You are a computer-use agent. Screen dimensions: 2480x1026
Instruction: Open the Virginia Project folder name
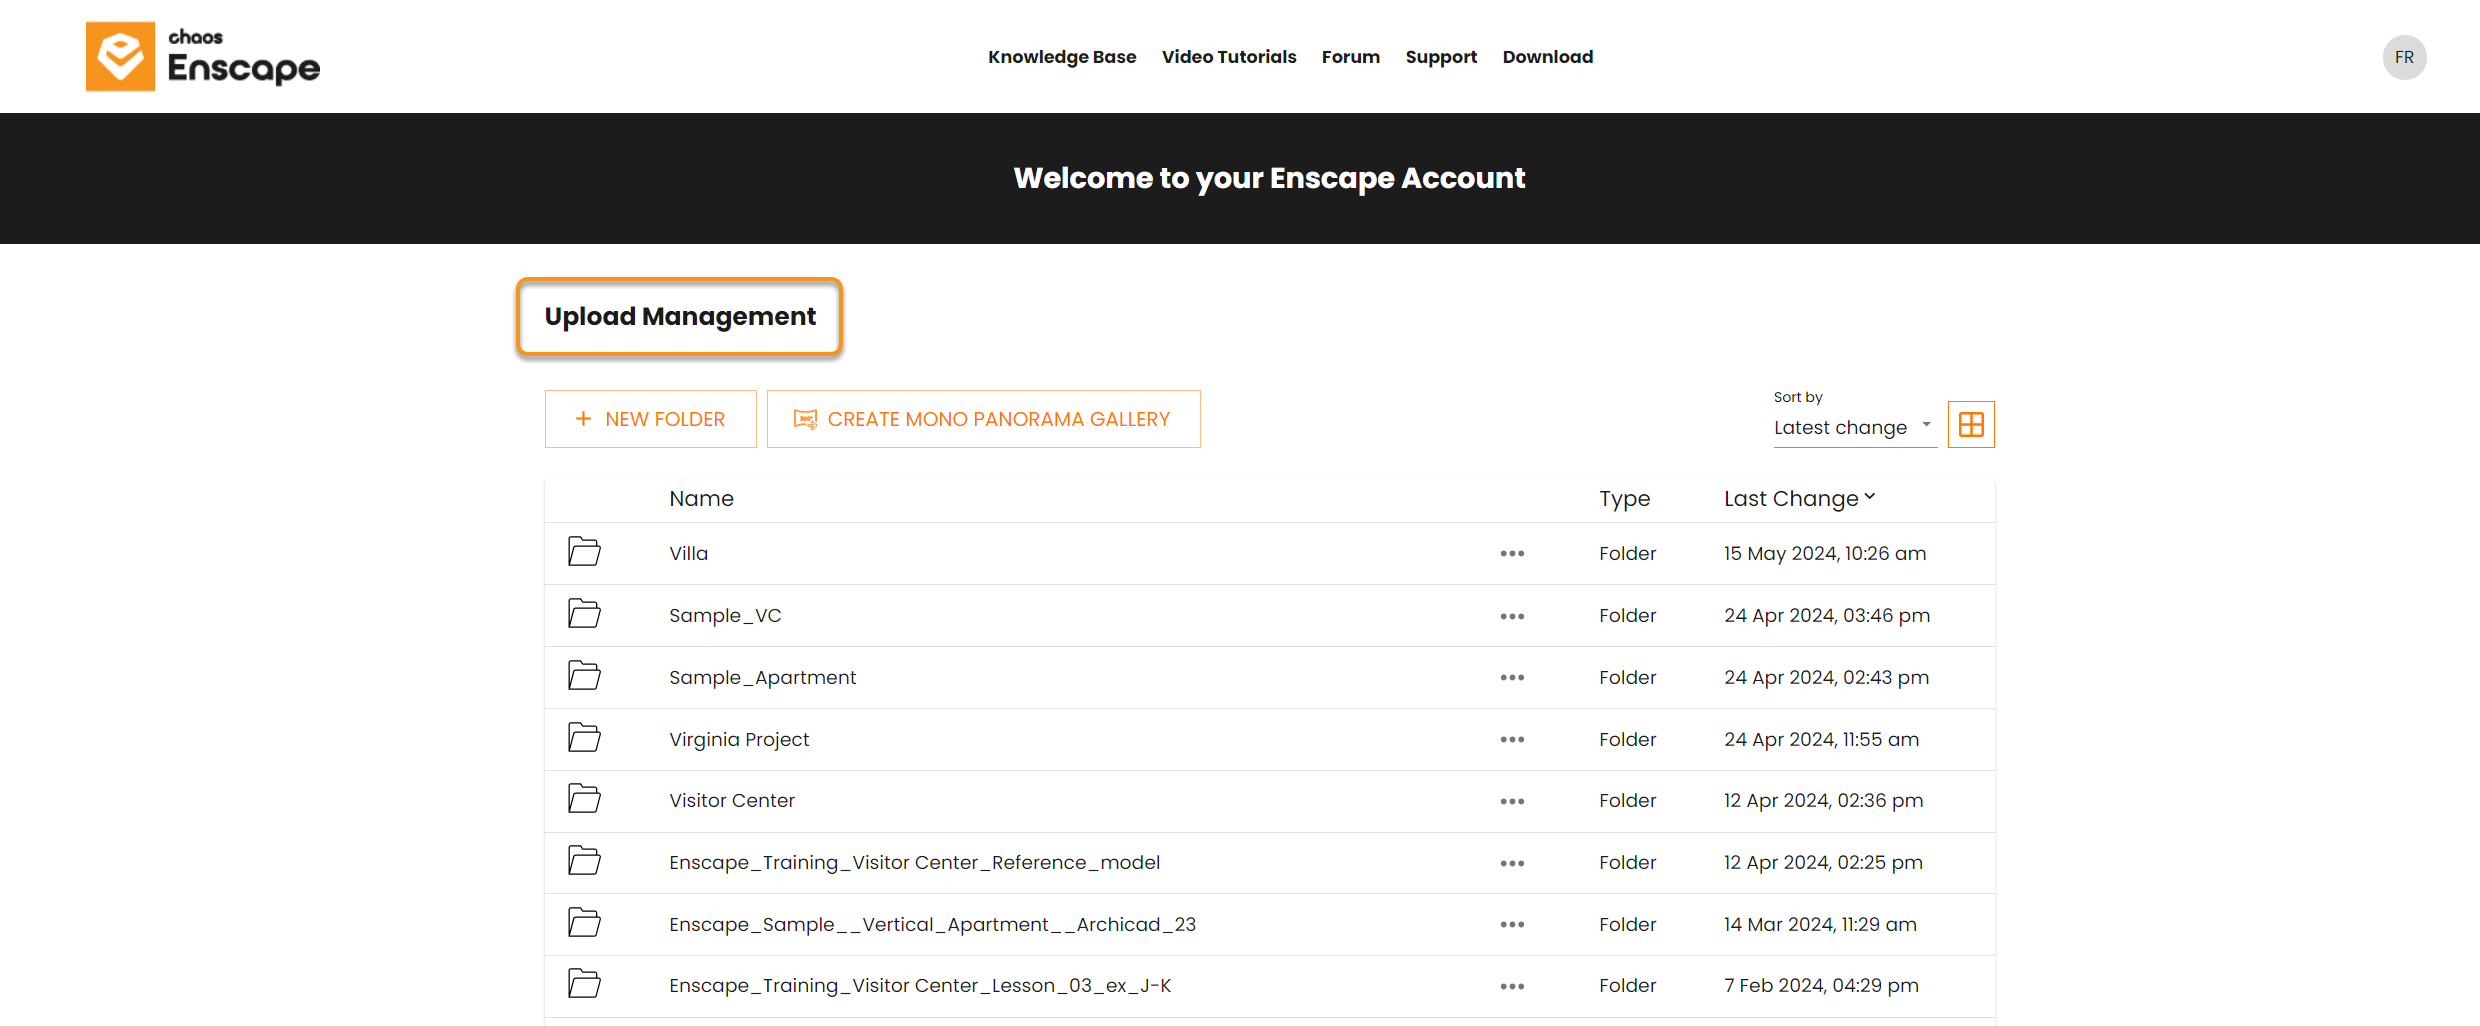click(x=739, y=739)
